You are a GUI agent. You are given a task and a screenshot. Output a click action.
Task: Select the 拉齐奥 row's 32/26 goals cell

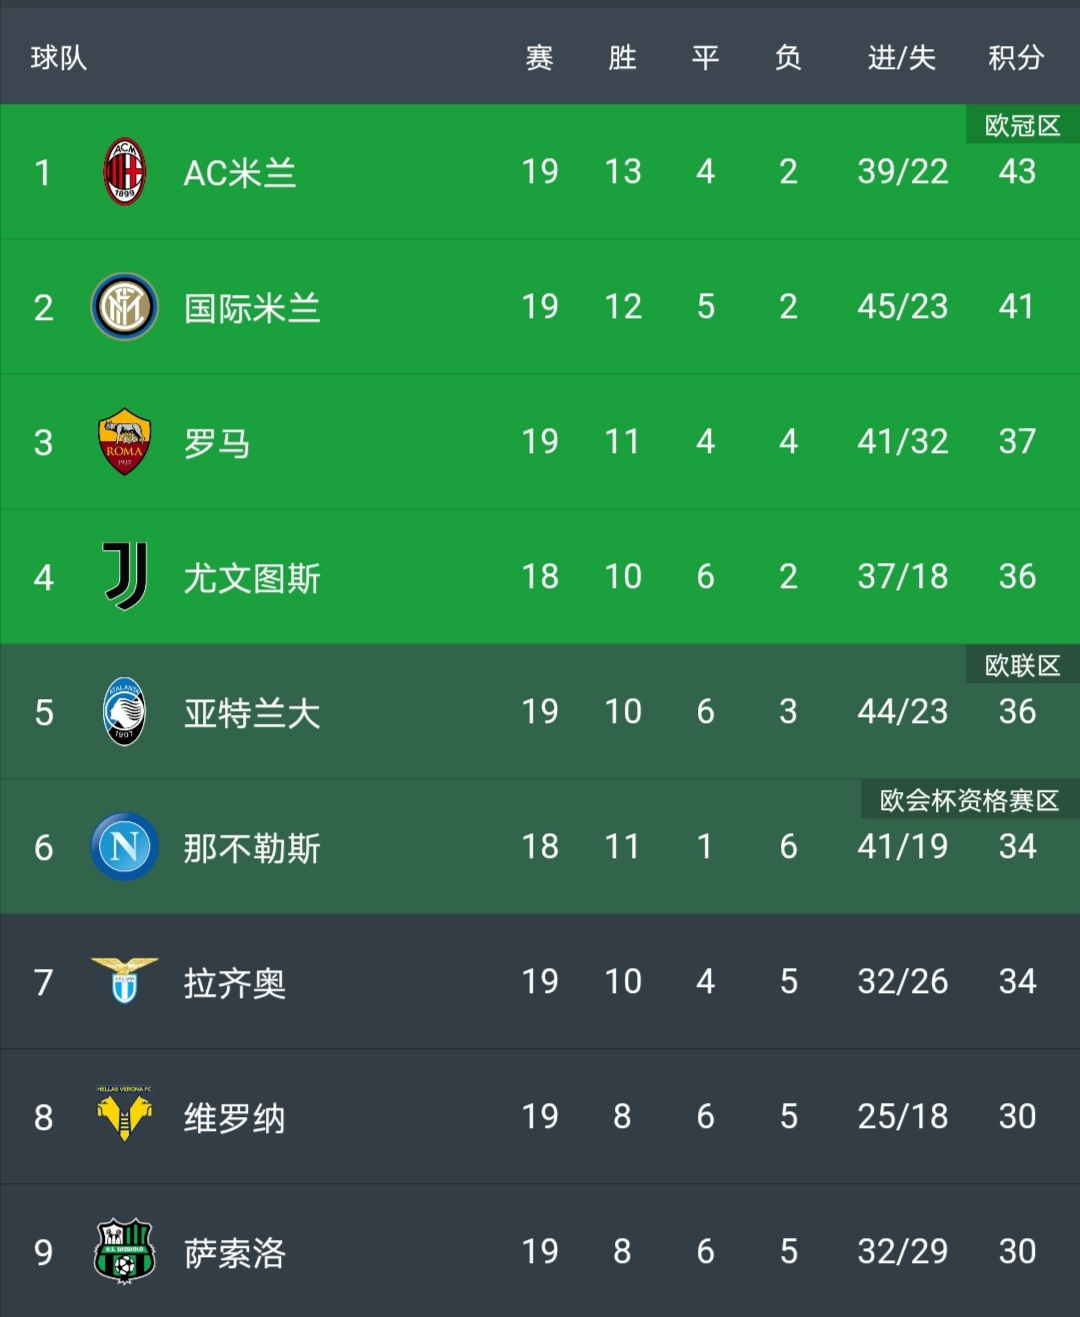coord(902,981)
